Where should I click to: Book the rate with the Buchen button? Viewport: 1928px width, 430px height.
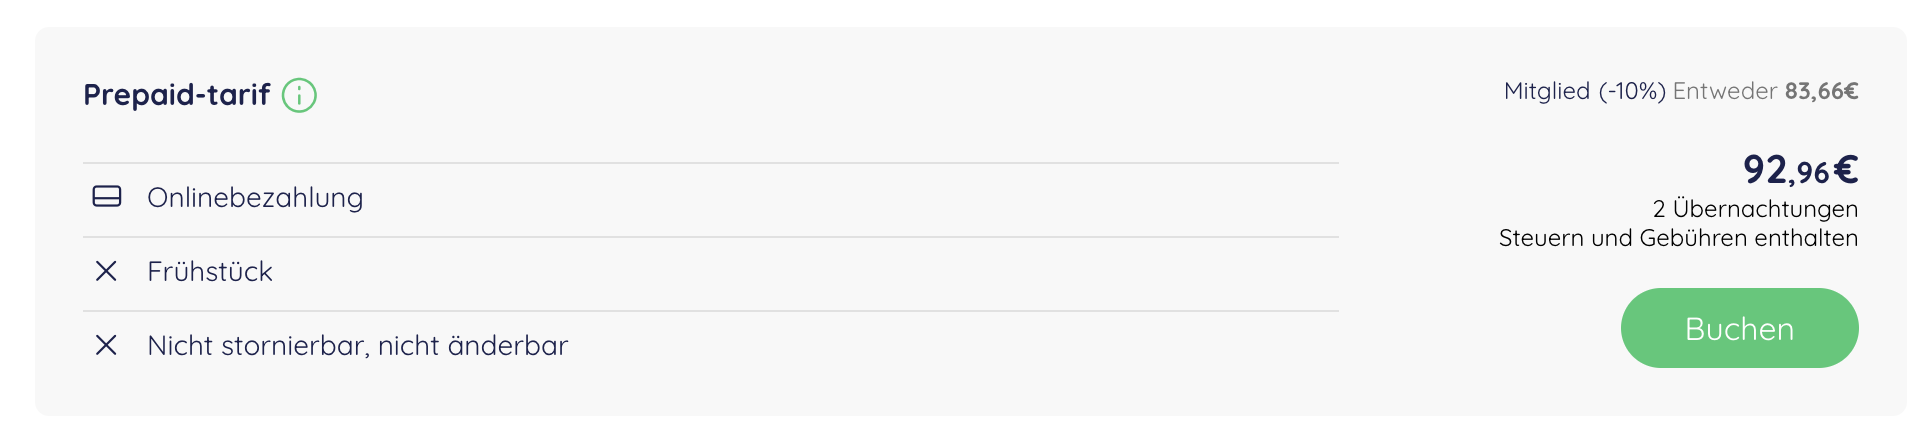(1739, 328)
